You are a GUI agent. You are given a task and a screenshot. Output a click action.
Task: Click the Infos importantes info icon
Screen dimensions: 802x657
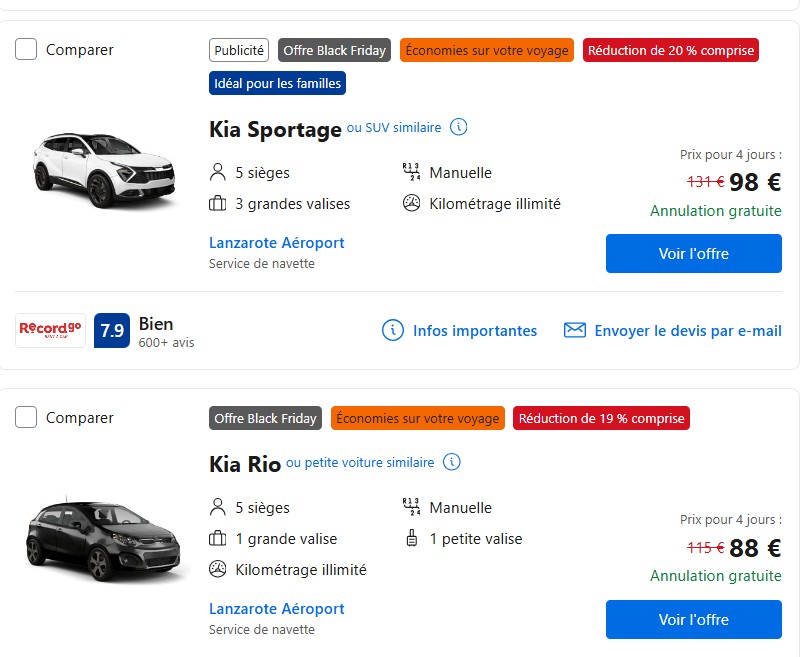(x=394, y=330)
